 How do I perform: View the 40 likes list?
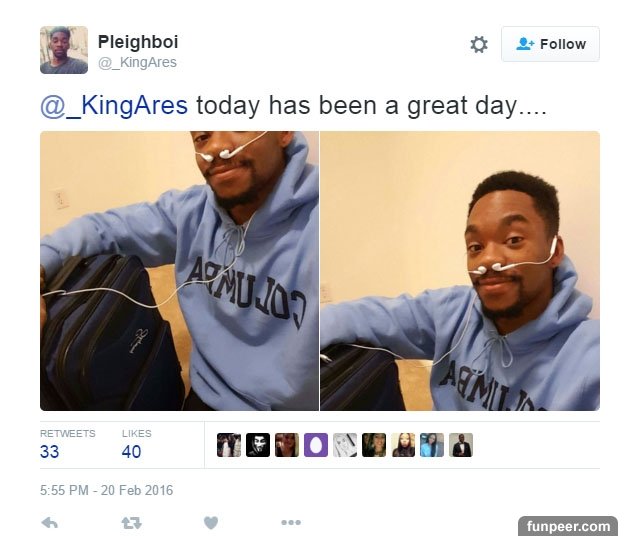pyautogui.click(x=136, y=444)
